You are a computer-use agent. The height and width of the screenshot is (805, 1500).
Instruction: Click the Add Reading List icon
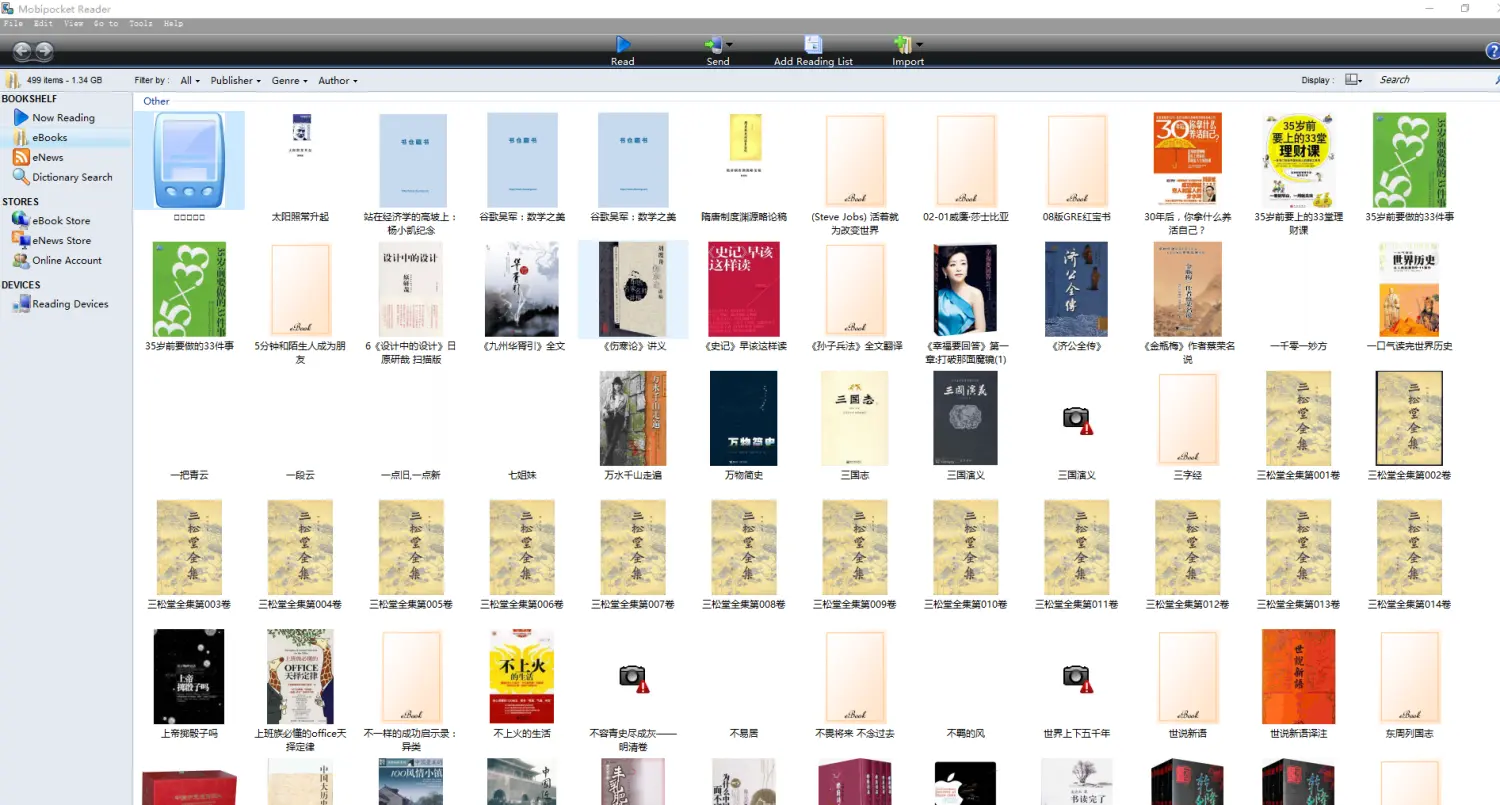[813, 45]
